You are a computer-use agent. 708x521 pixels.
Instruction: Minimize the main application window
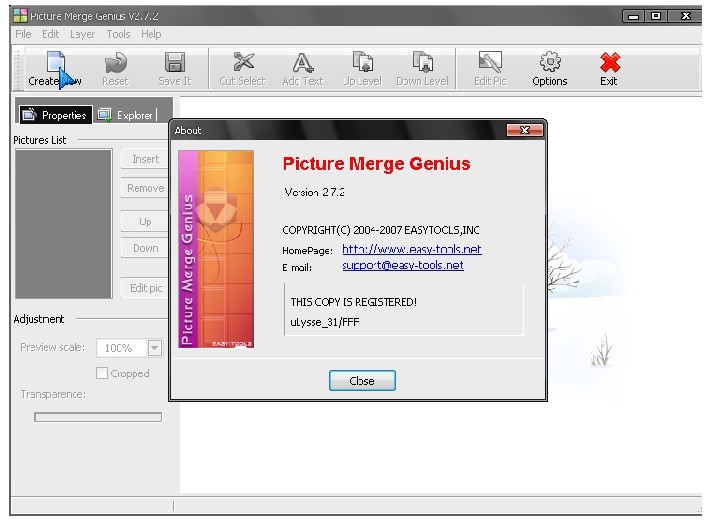point(633,16)
